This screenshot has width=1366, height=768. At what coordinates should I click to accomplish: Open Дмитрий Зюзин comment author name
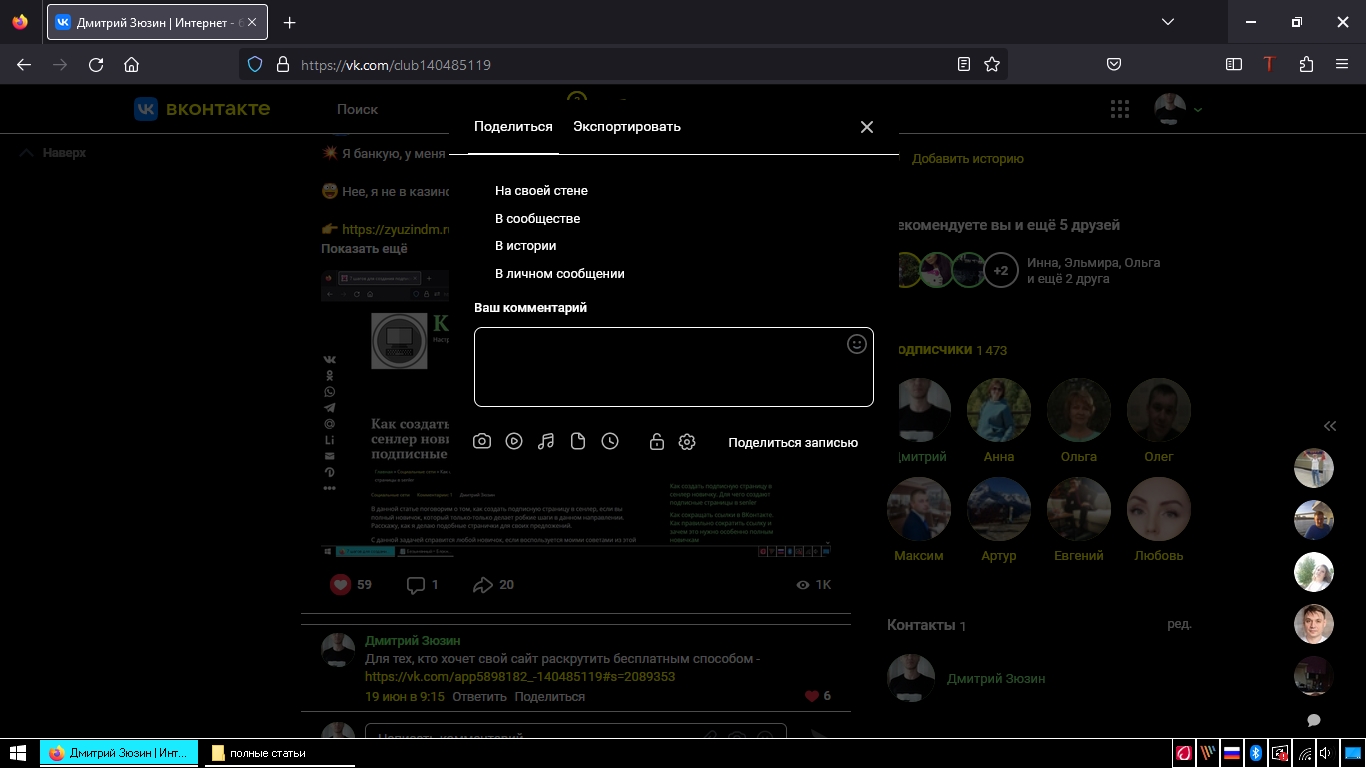tap(412, 640)
